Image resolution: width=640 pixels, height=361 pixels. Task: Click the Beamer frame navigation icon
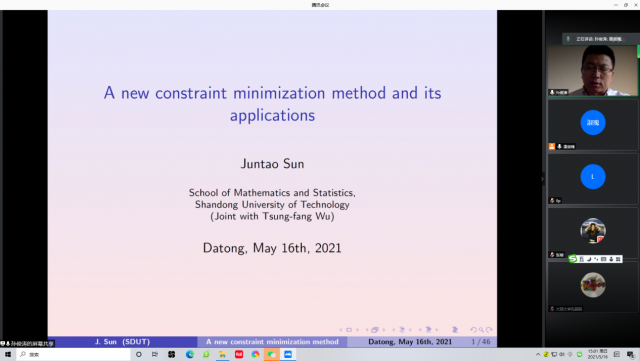coord(374,330)
